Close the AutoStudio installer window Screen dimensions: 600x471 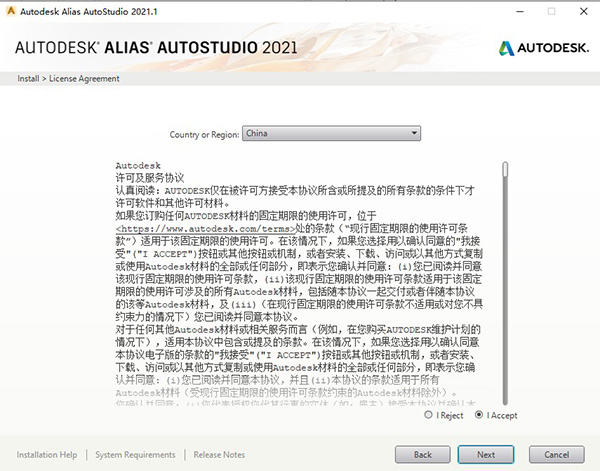582,10
